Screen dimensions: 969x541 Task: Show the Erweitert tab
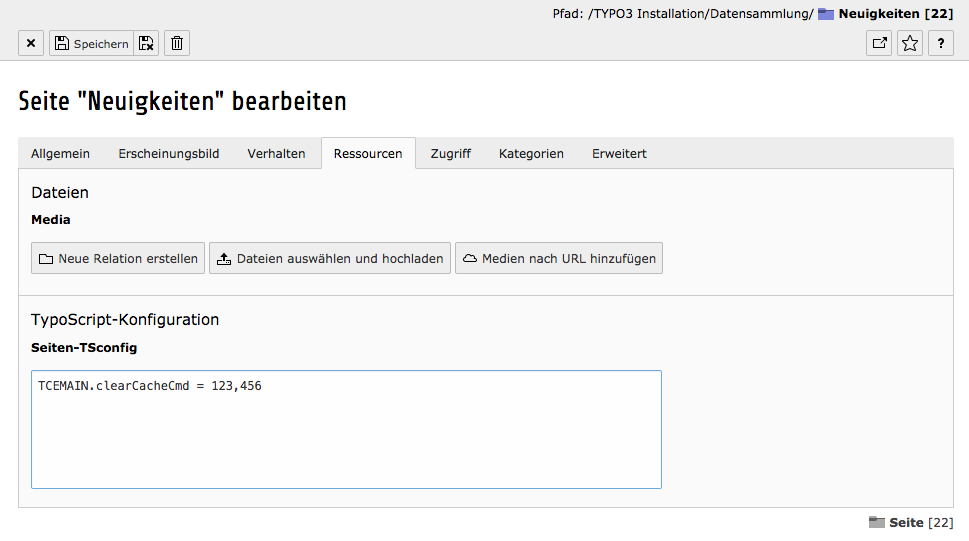point(619,153)
